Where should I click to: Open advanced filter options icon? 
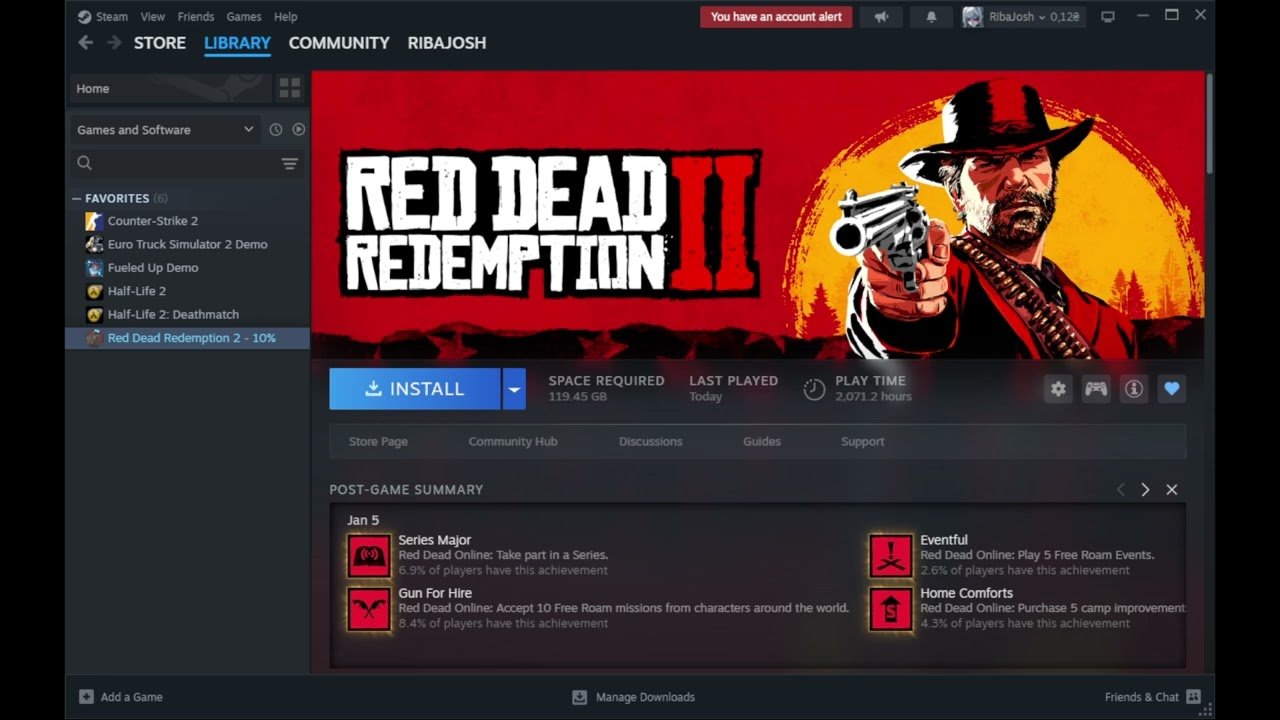point(289,163)
